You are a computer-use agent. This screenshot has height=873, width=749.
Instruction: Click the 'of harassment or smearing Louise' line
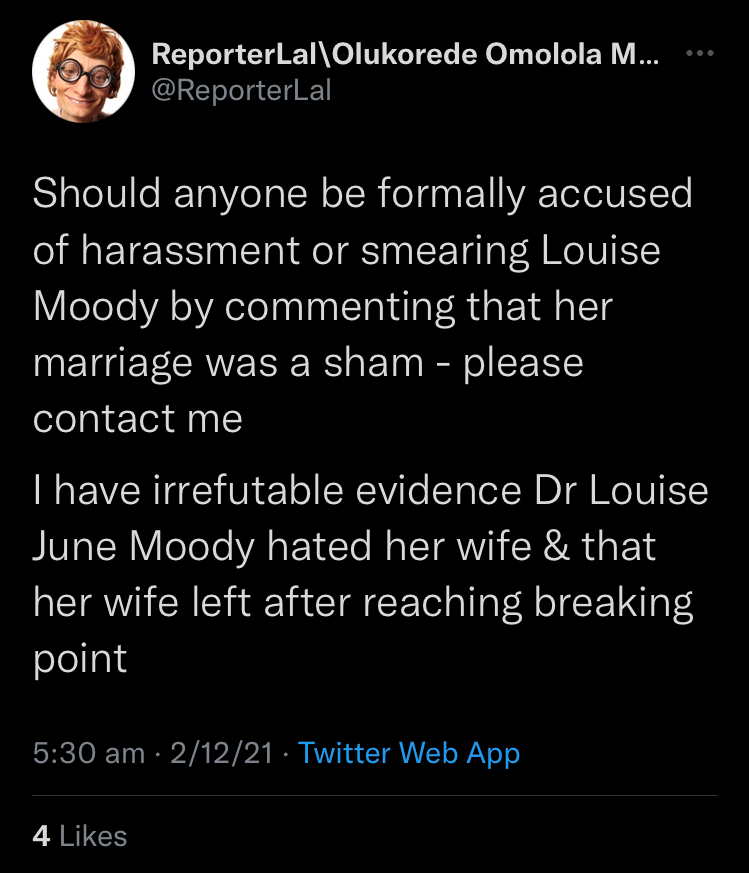pyautogui.click(x=347, y=250)
